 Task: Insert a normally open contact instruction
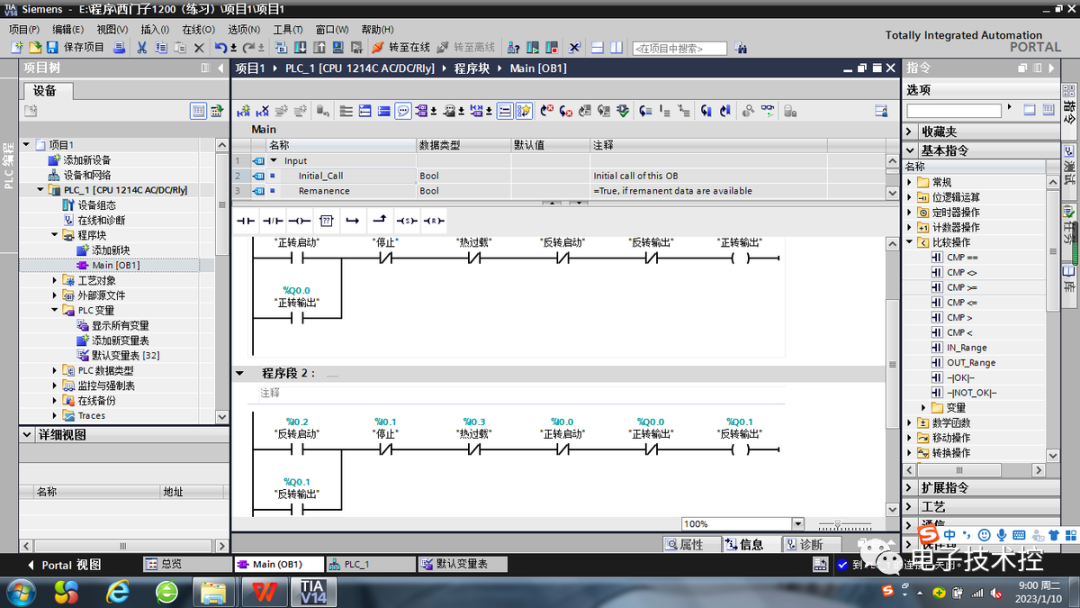(x=246, y=220)
